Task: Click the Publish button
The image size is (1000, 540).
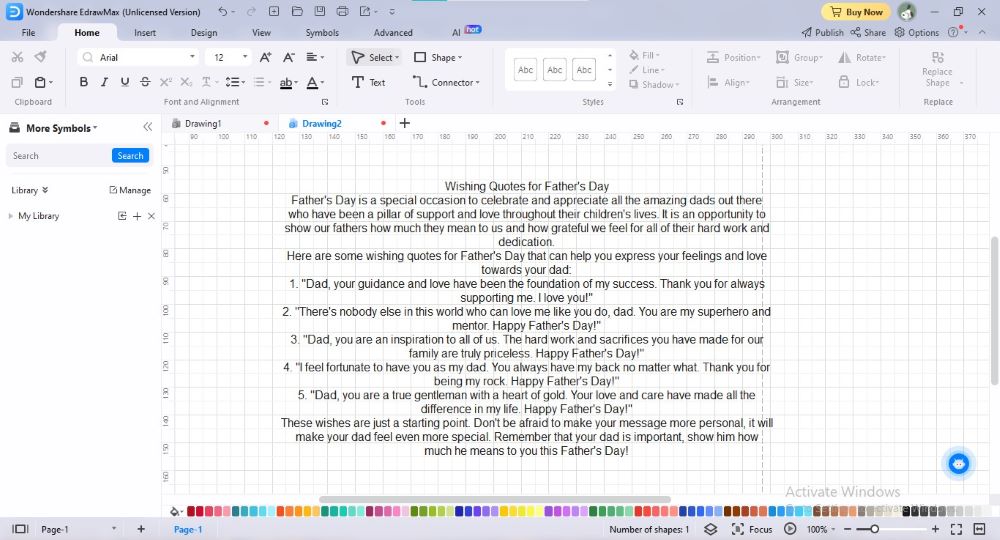Action: [x=822, y=32]
